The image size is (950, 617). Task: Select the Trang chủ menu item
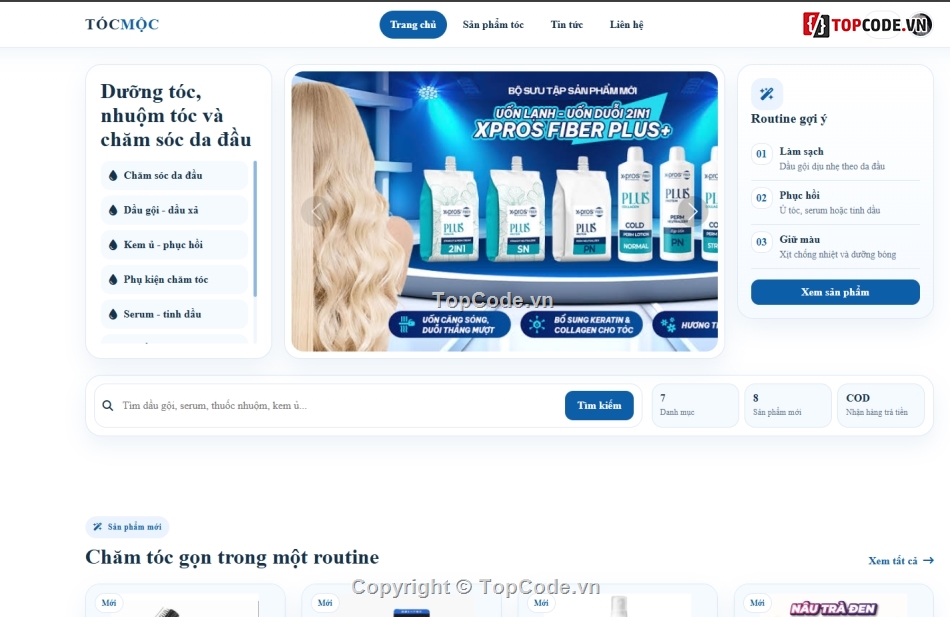(413, 24)
